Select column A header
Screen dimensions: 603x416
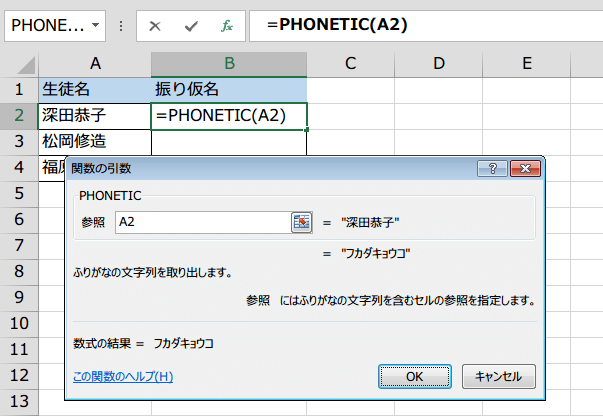click(x=95, y=64)
